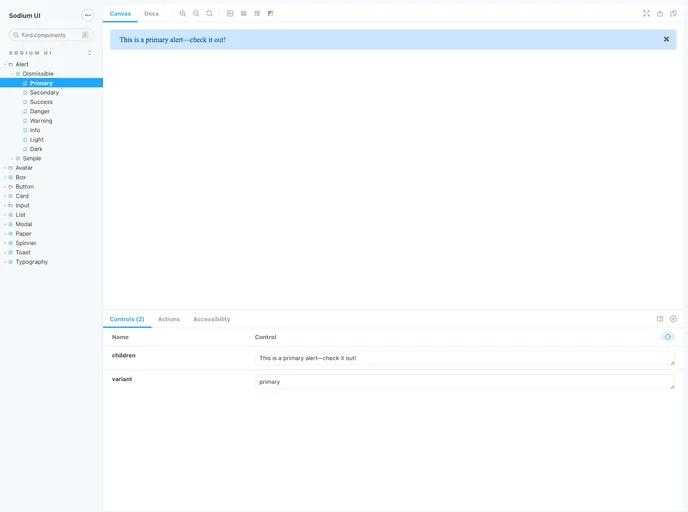This screenshot has height=512, width=688.
Task: Open the viewport size toolbar icon
Action: pos(257,14)
